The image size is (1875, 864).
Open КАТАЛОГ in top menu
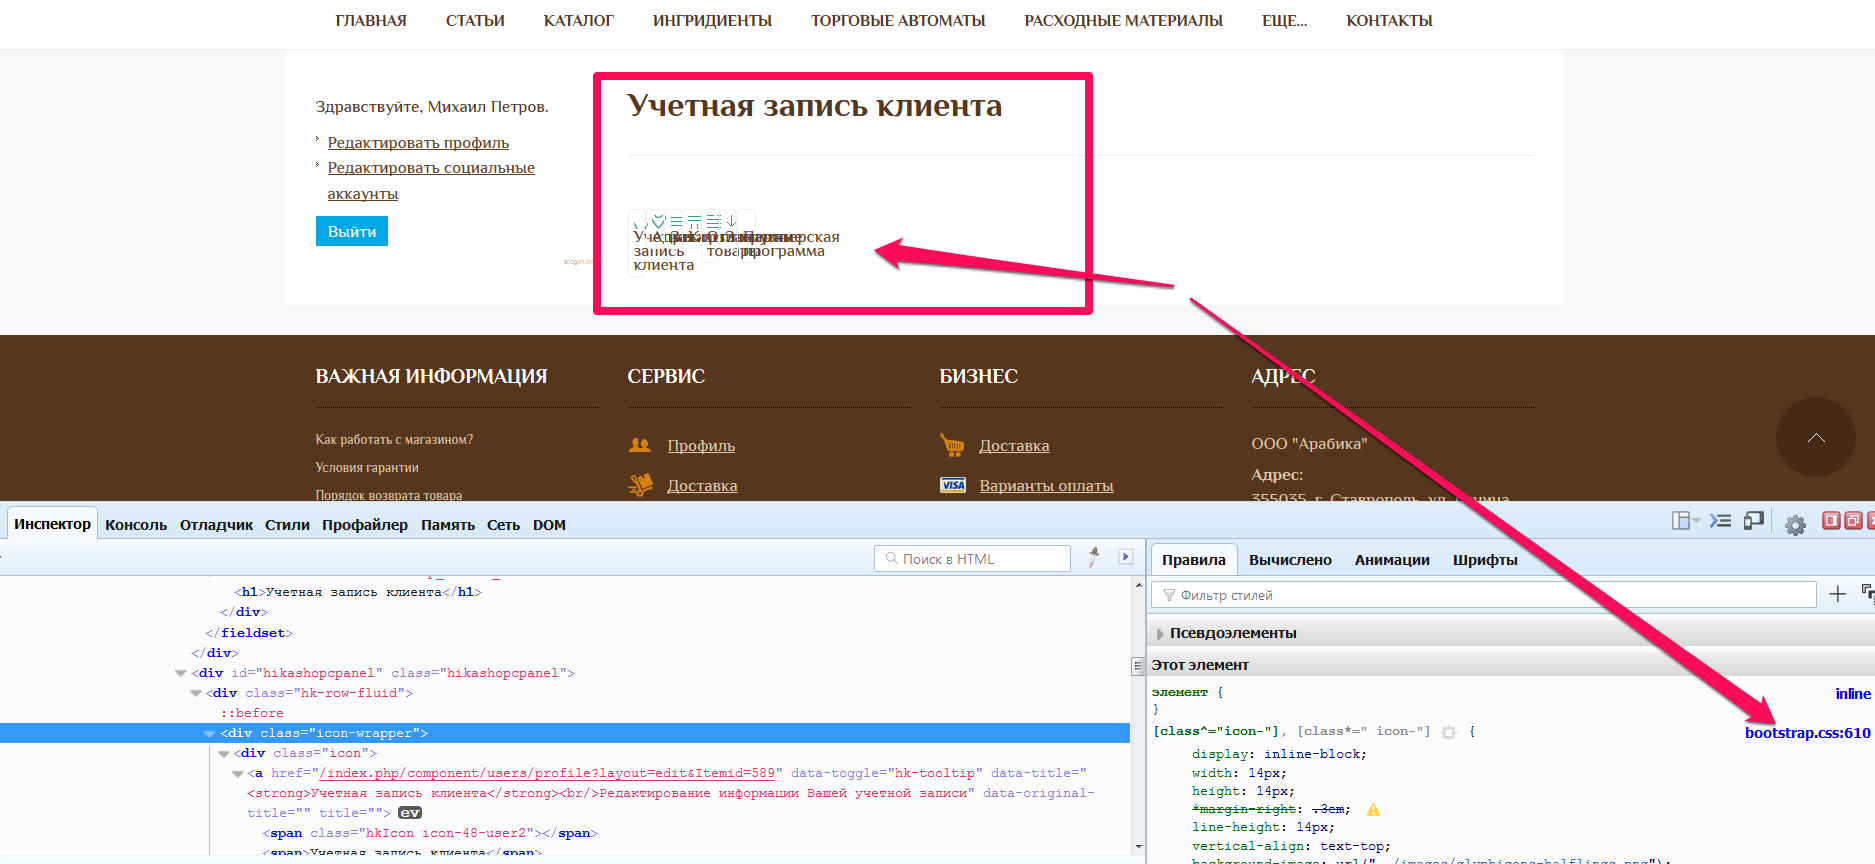(x=578, y=21)
